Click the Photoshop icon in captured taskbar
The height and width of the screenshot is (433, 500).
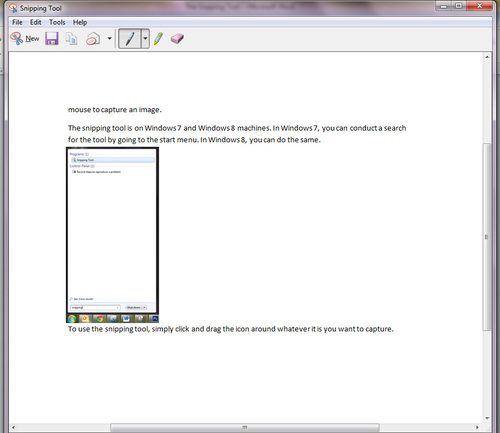coord(155,319)
